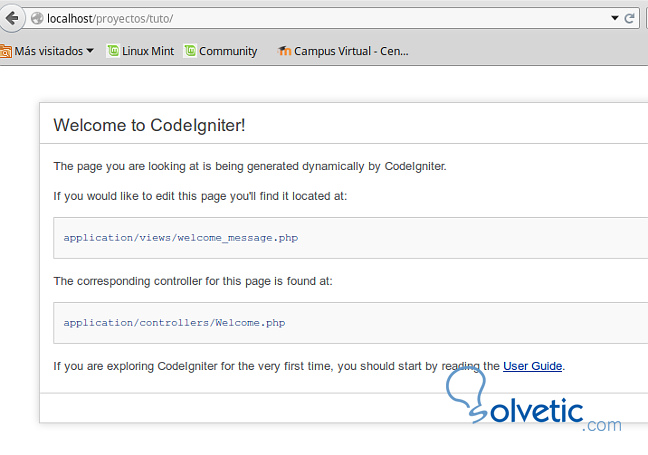Screen dimensions: 648x455
Task: Open the Campus Virtual bookmark
Action: pos(343,51)
